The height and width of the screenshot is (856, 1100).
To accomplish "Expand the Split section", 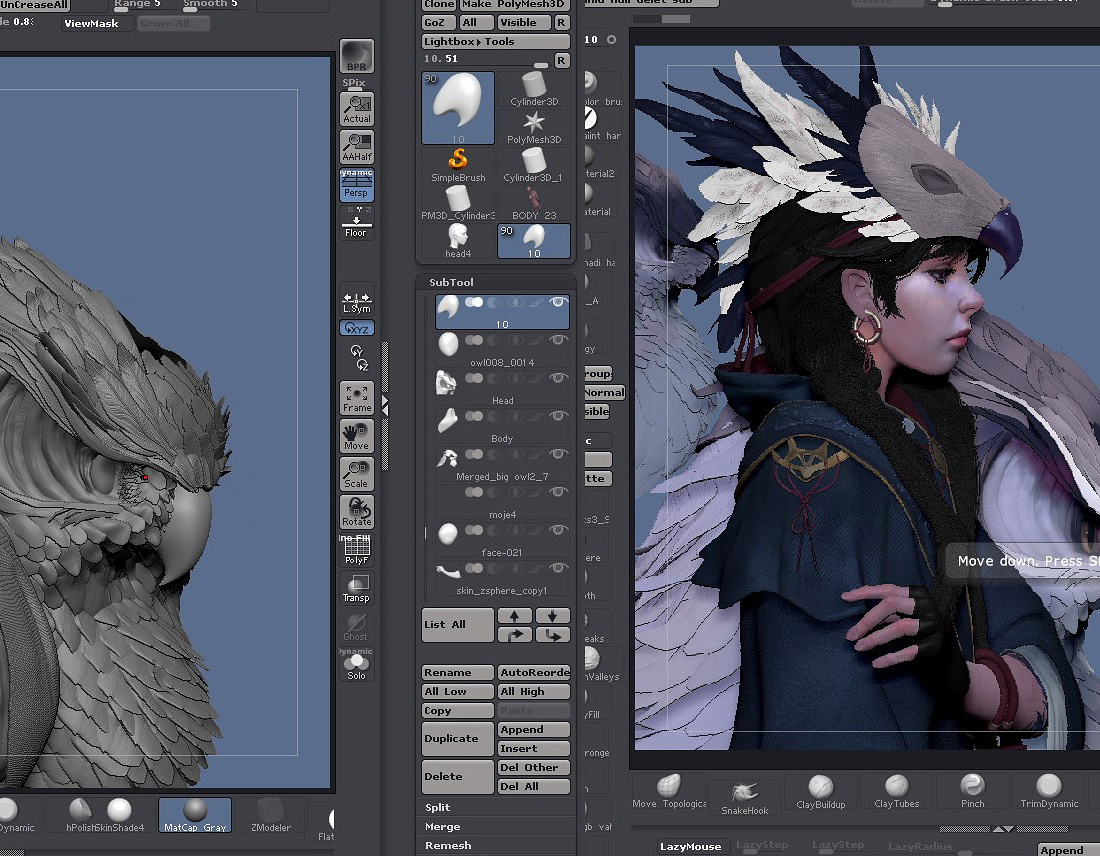I will click(x=438, y=807).
